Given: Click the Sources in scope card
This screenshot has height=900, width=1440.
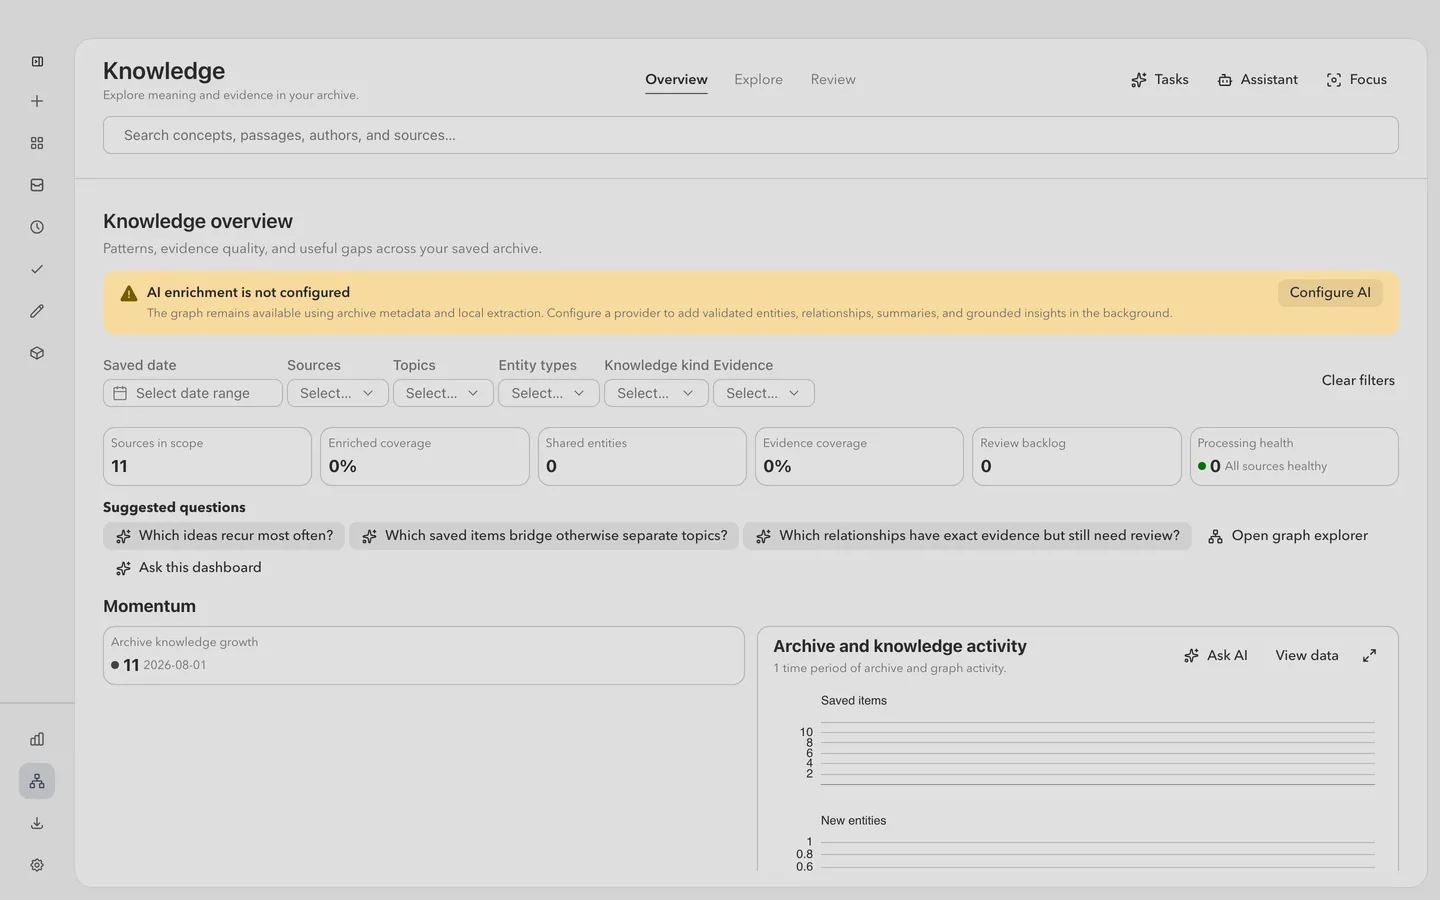Looking at the screenshot, I should (x=207, y=457).
